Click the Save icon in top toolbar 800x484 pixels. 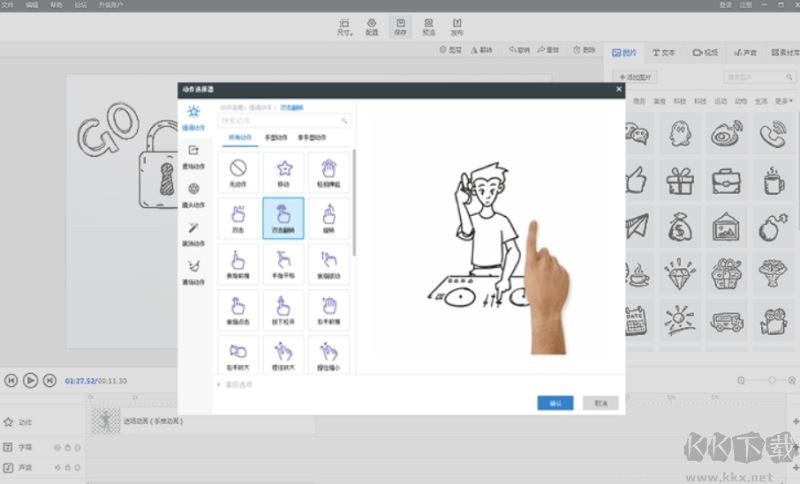401,27
